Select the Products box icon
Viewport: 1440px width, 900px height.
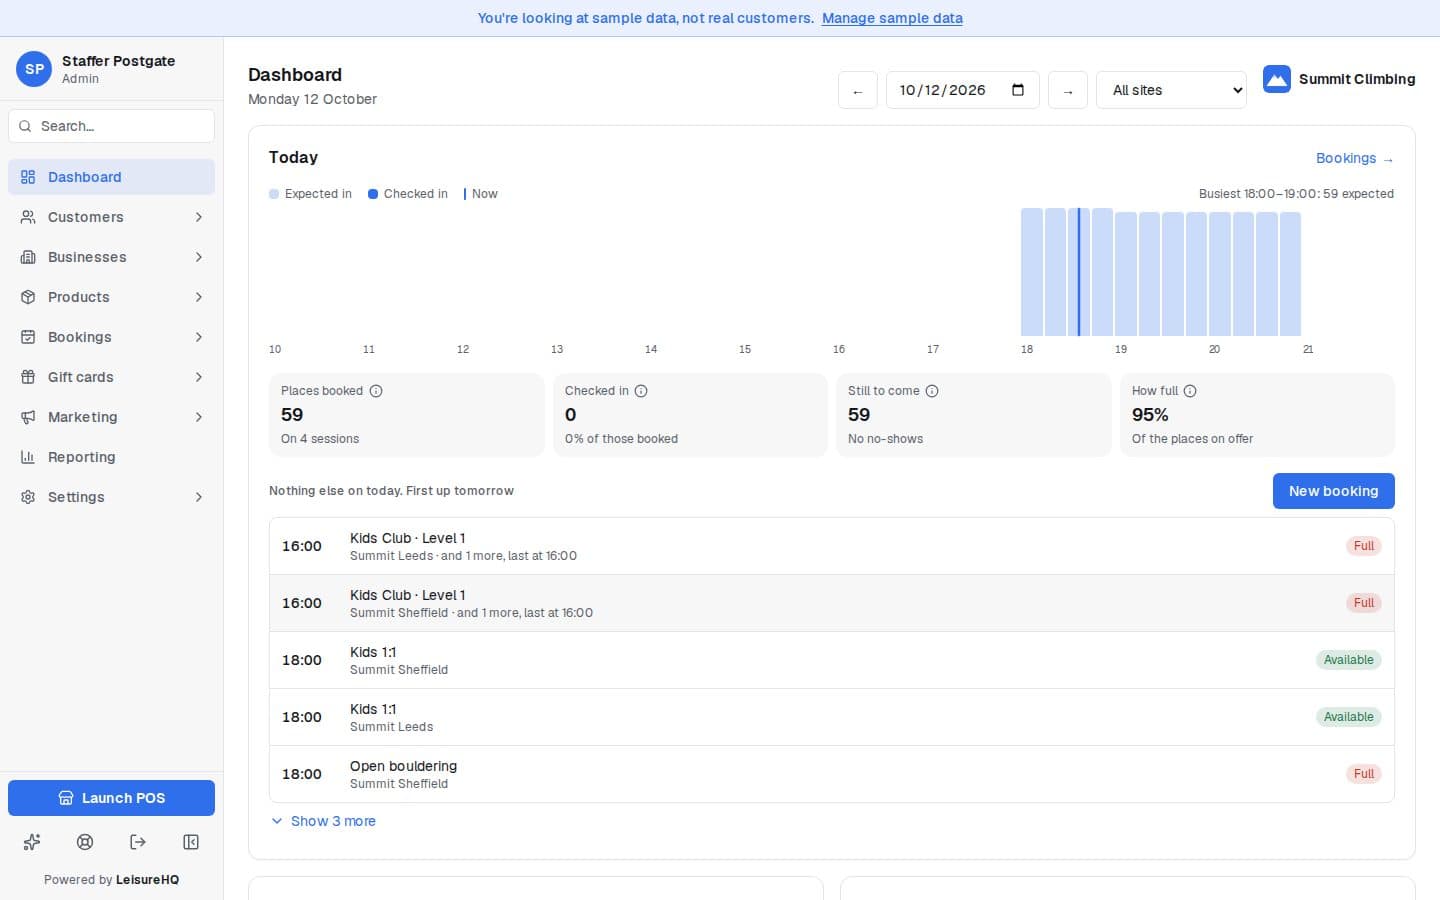[28, 297]
